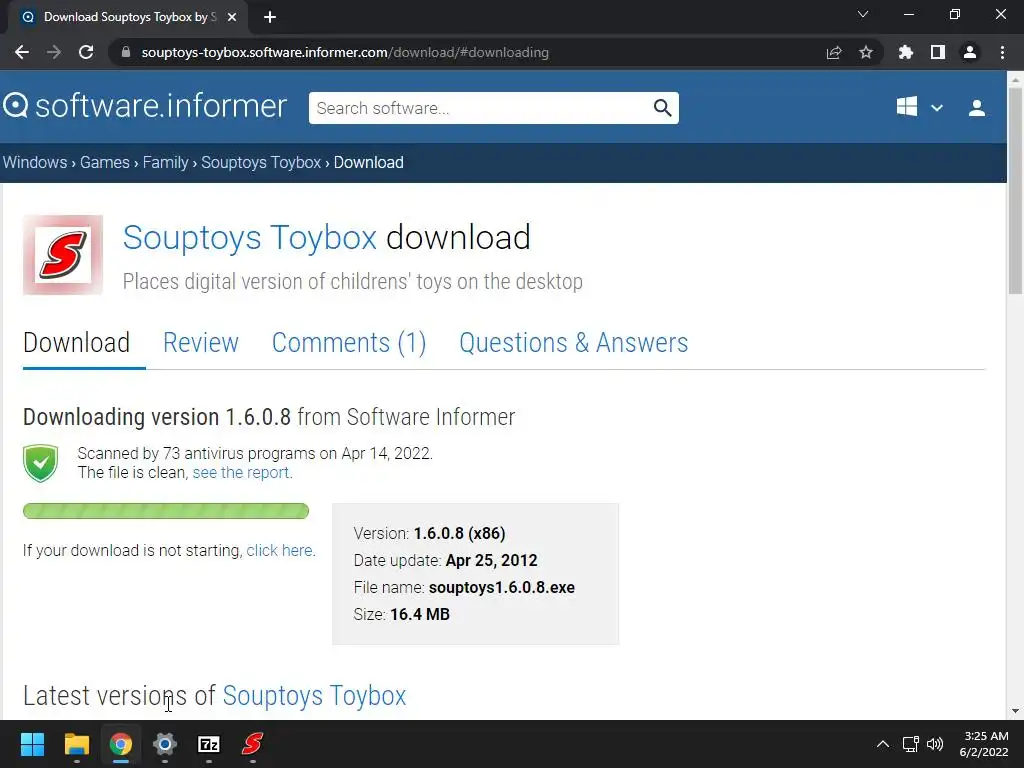Click the file name souptoys1.6.0.8.exe
Image resolution: width=1024 pixels, height=768 pixels.
(x=502, y=587)
